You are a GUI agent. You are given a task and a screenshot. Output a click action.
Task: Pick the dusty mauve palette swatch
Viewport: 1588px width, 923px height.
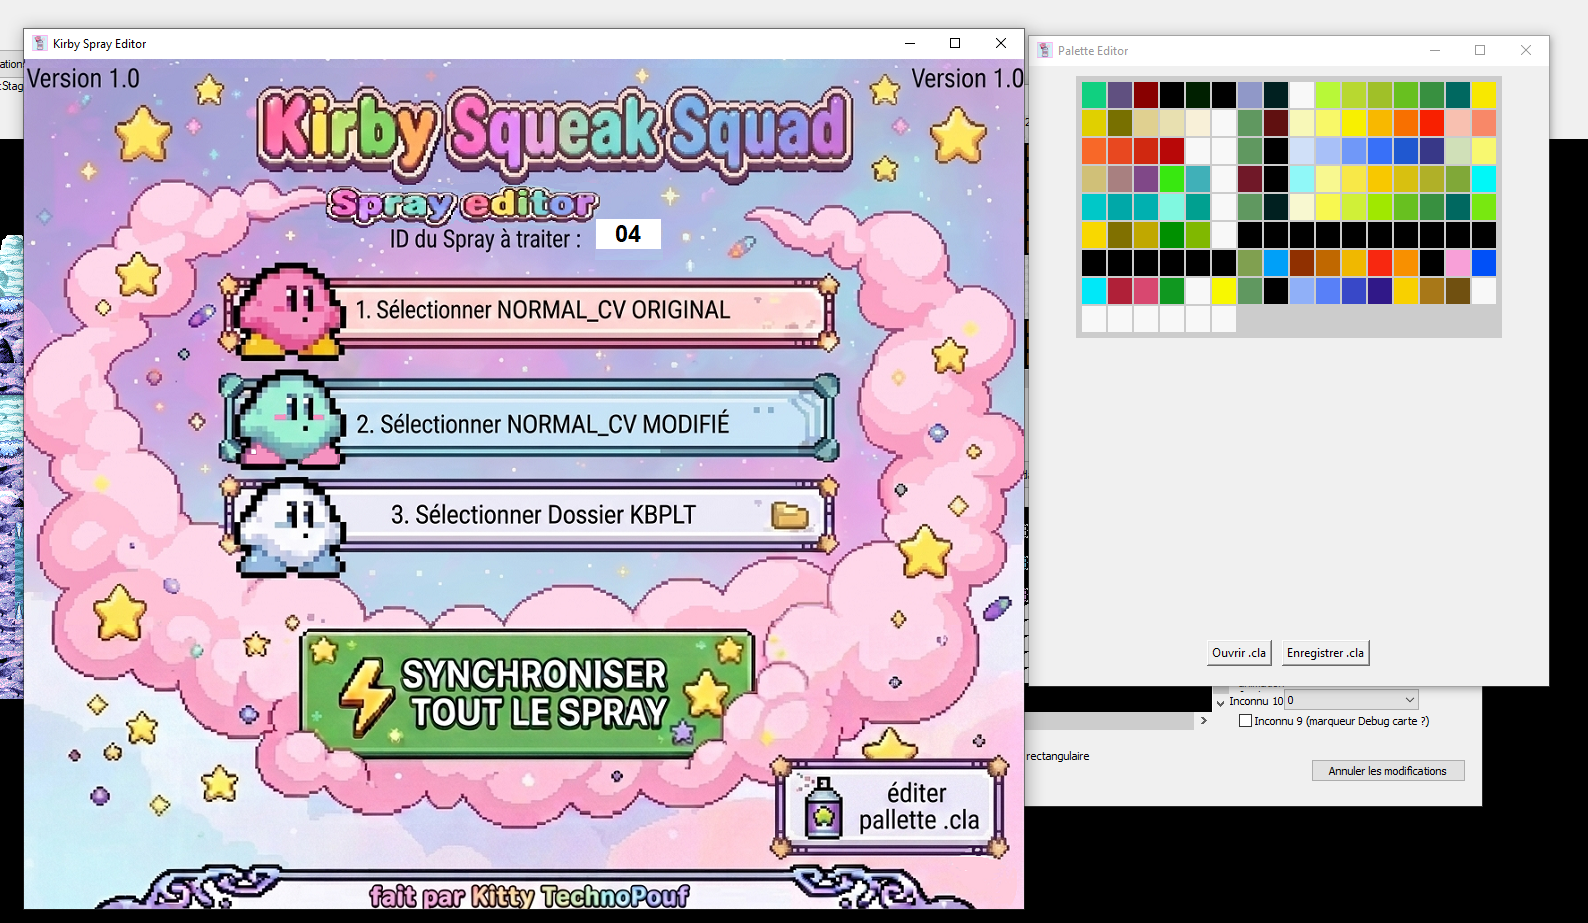pos(1120,179)
